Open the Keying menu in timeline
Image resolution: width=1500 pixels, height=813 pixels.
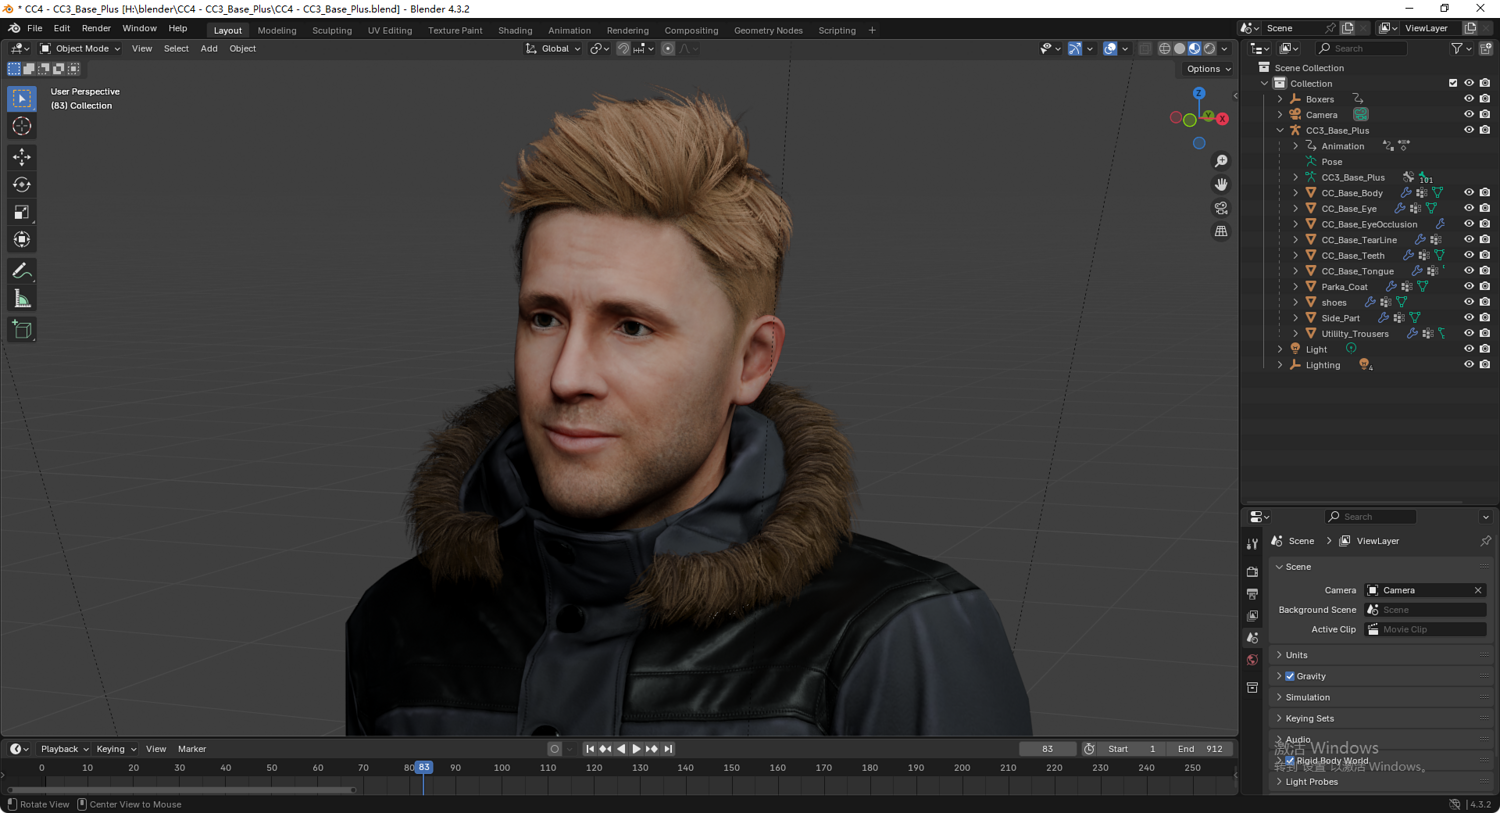pyautogui.click(x=115, y=749)
